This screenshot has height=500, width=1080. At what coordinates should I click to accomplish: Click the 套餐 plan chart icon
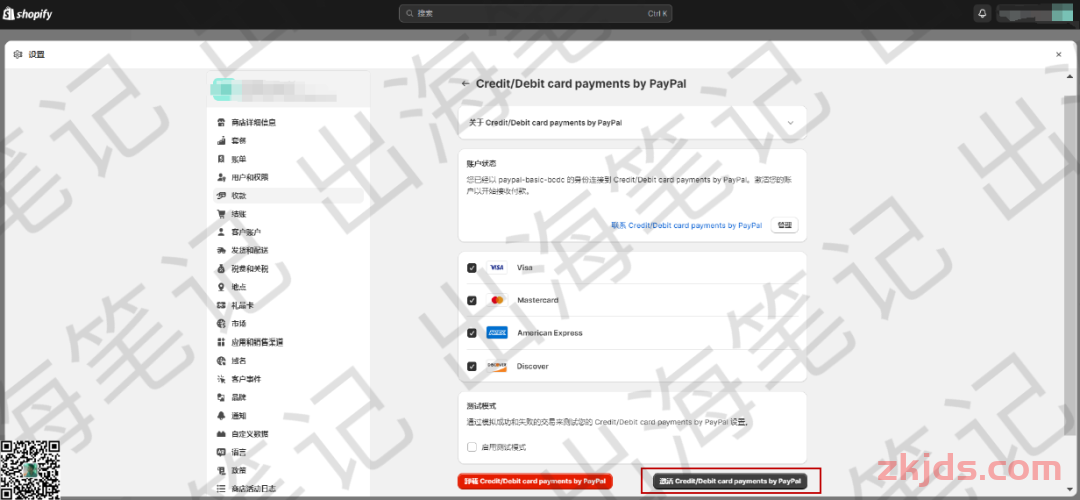click(221, 140)
